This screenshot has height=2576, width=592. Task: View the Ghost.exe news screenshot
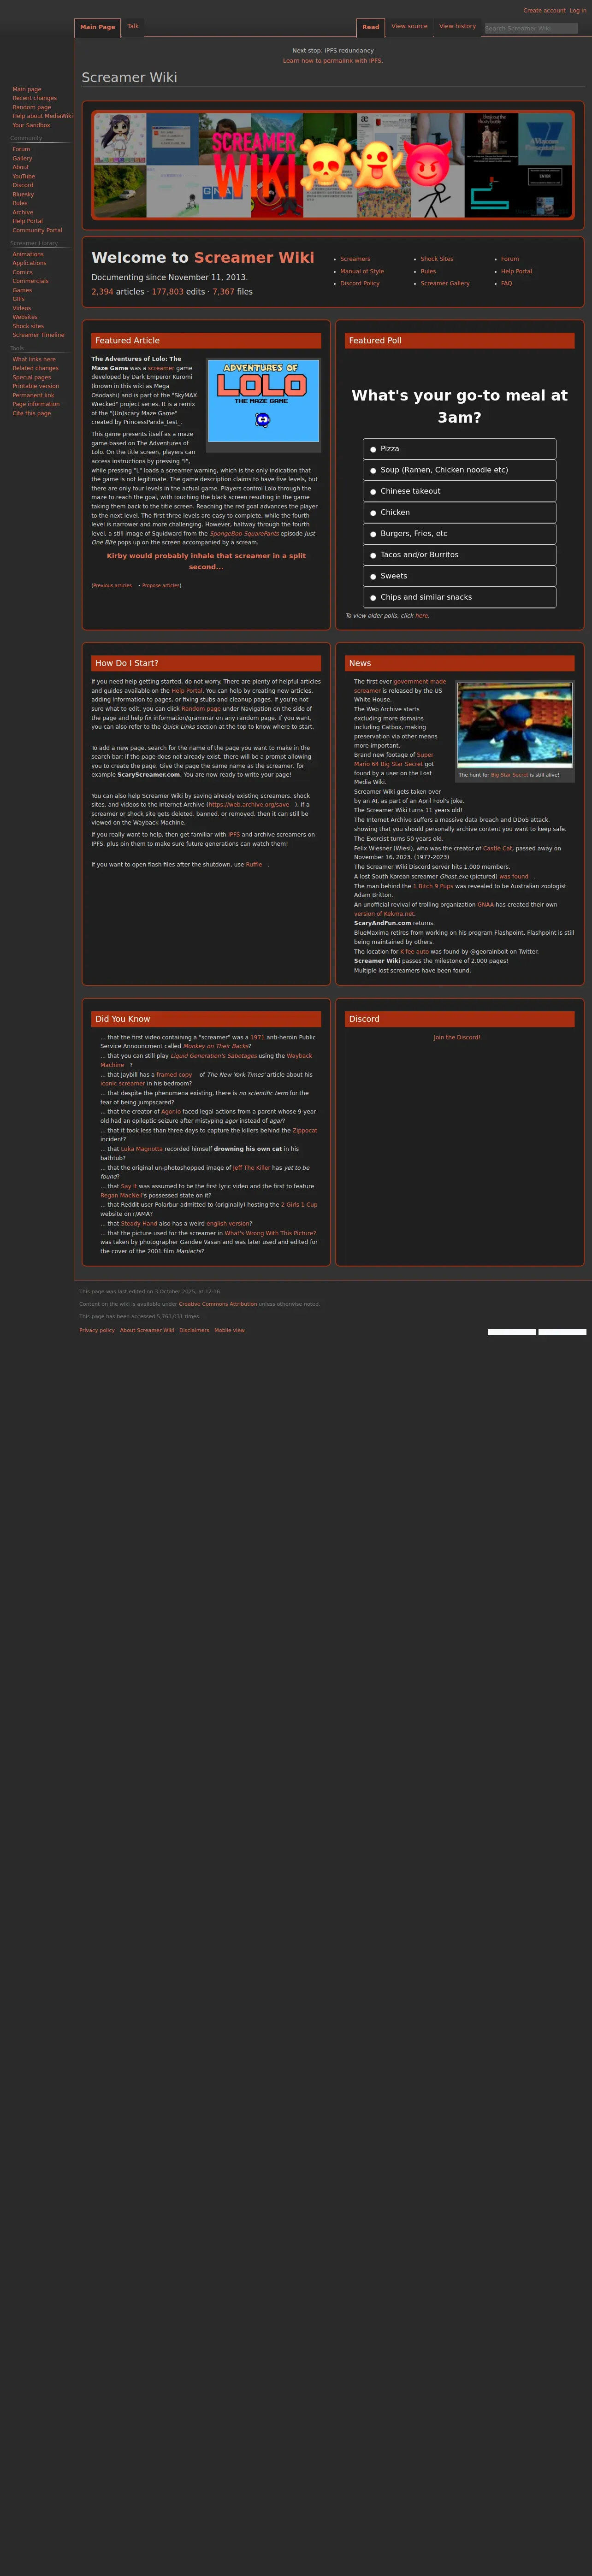pyautogui.click(x=515, y=725)
